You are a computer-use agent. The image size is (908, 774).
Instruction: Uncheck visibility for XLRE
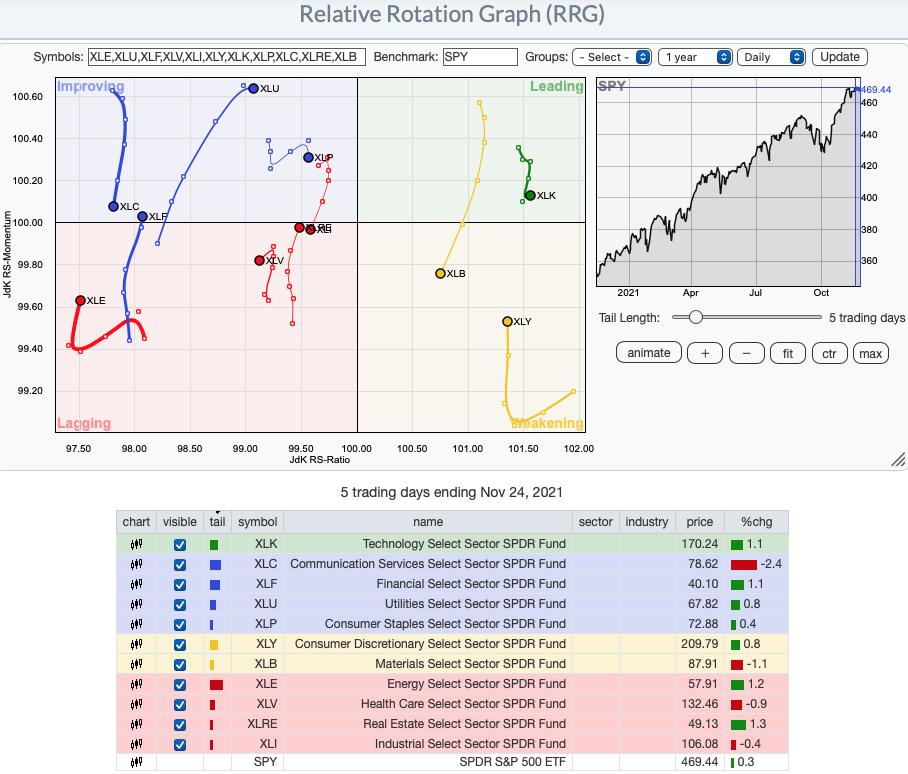click(180, 725)
